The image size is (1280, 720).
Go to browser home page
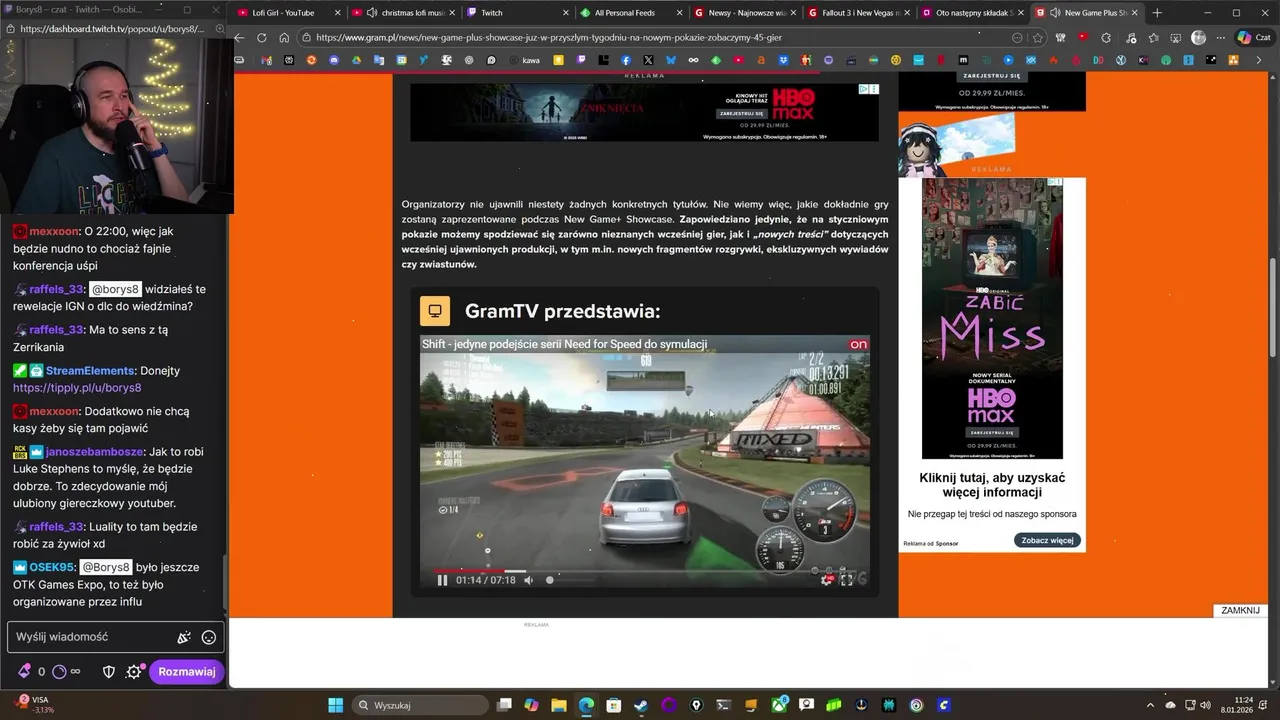284,37
